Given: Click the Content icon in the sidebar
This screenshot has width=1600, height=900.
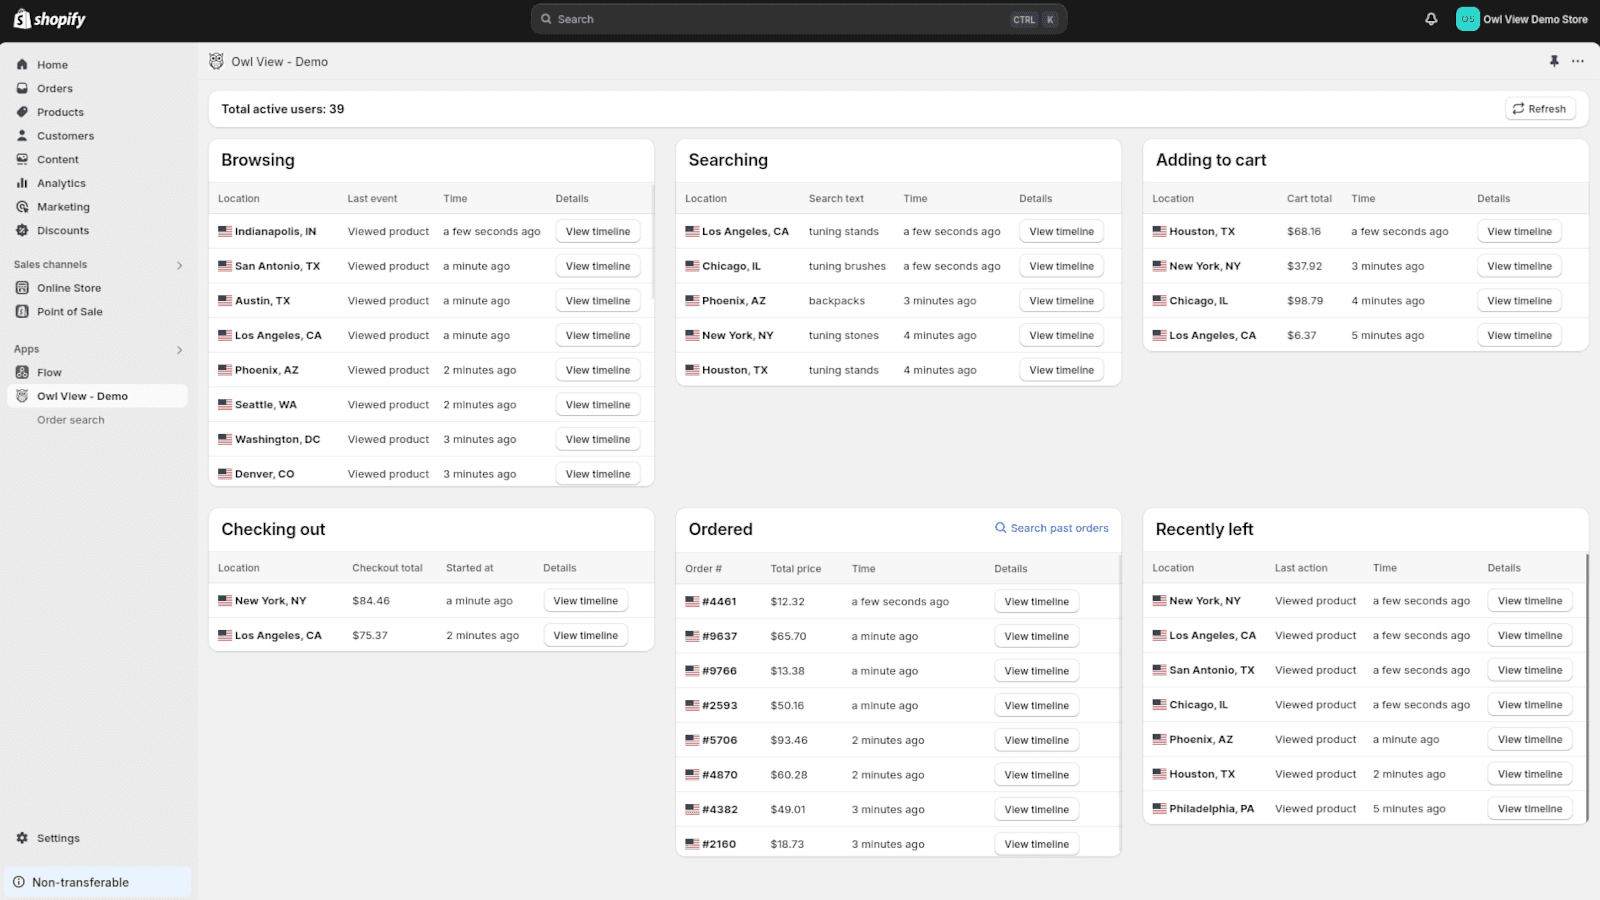Looking at the screenshot, I should (x=22, y=159).
